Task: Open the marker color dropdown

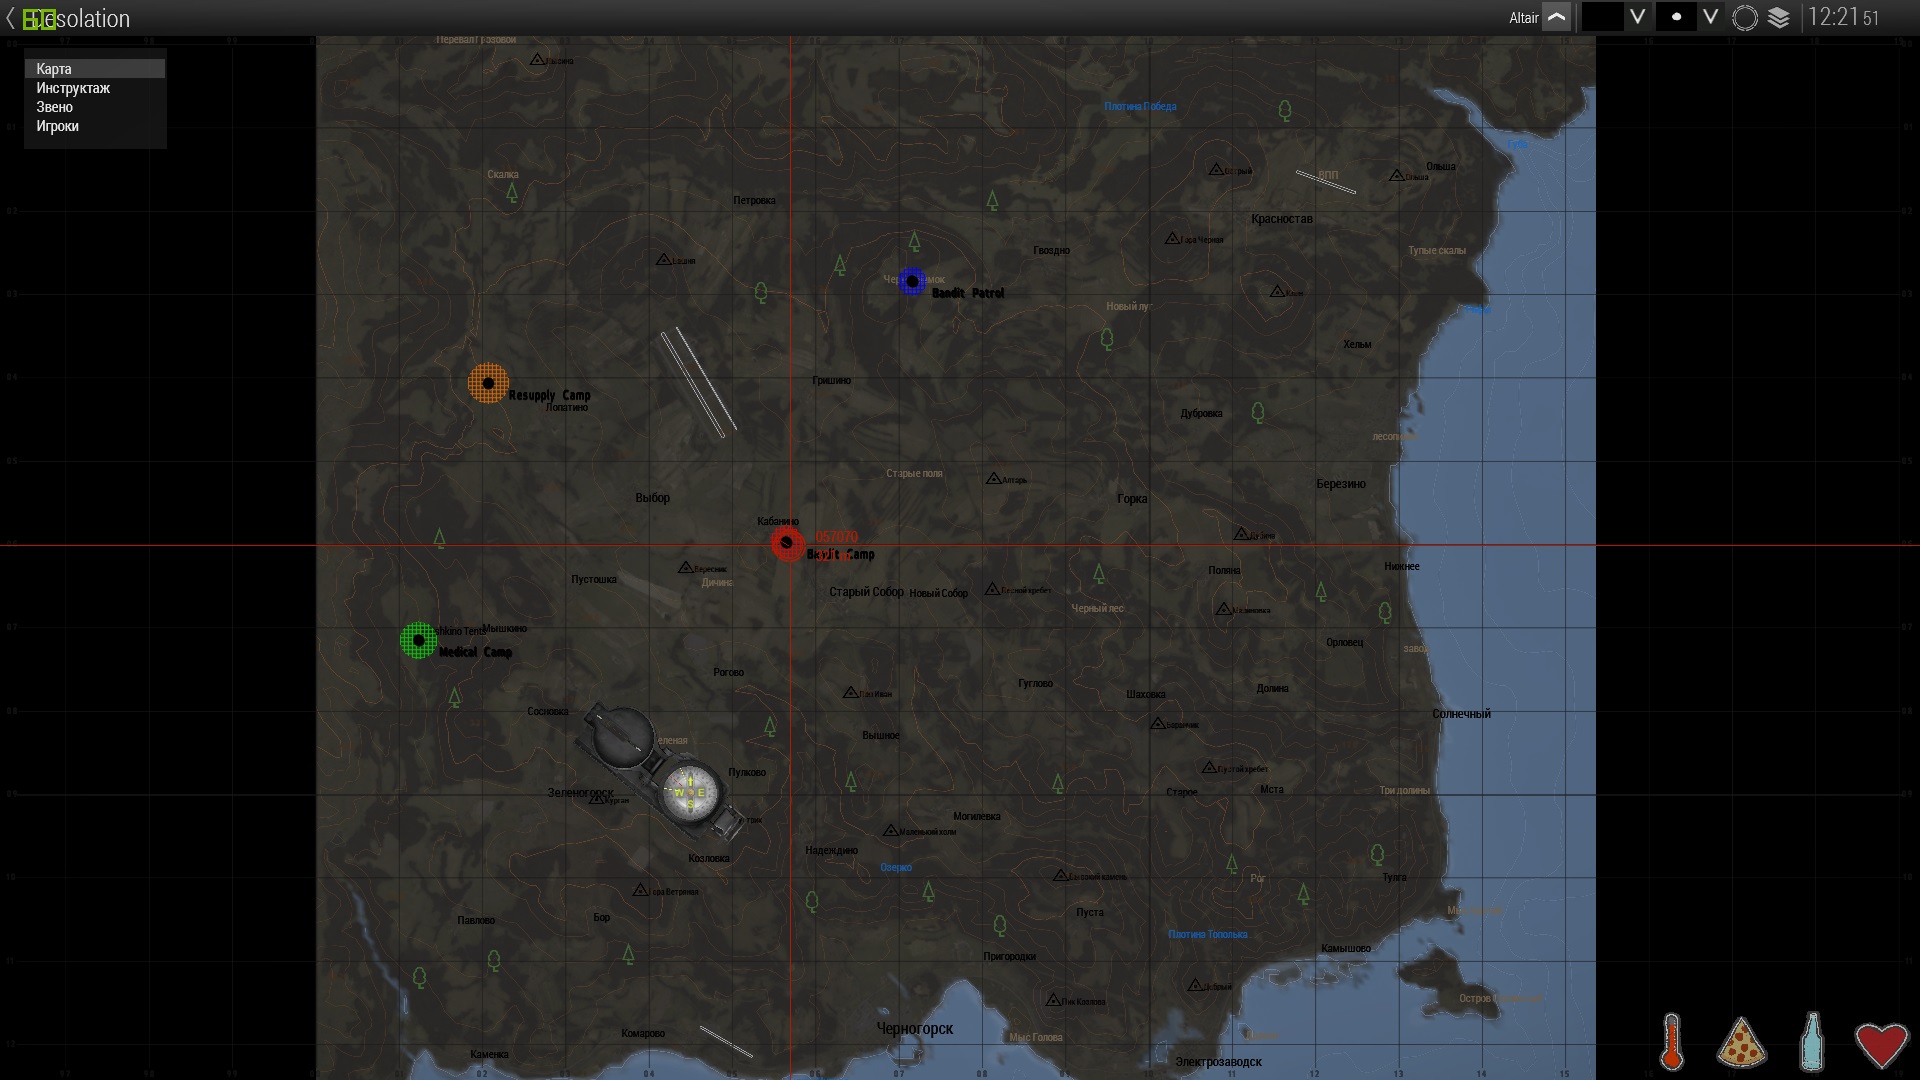Action: point(1637,17)
